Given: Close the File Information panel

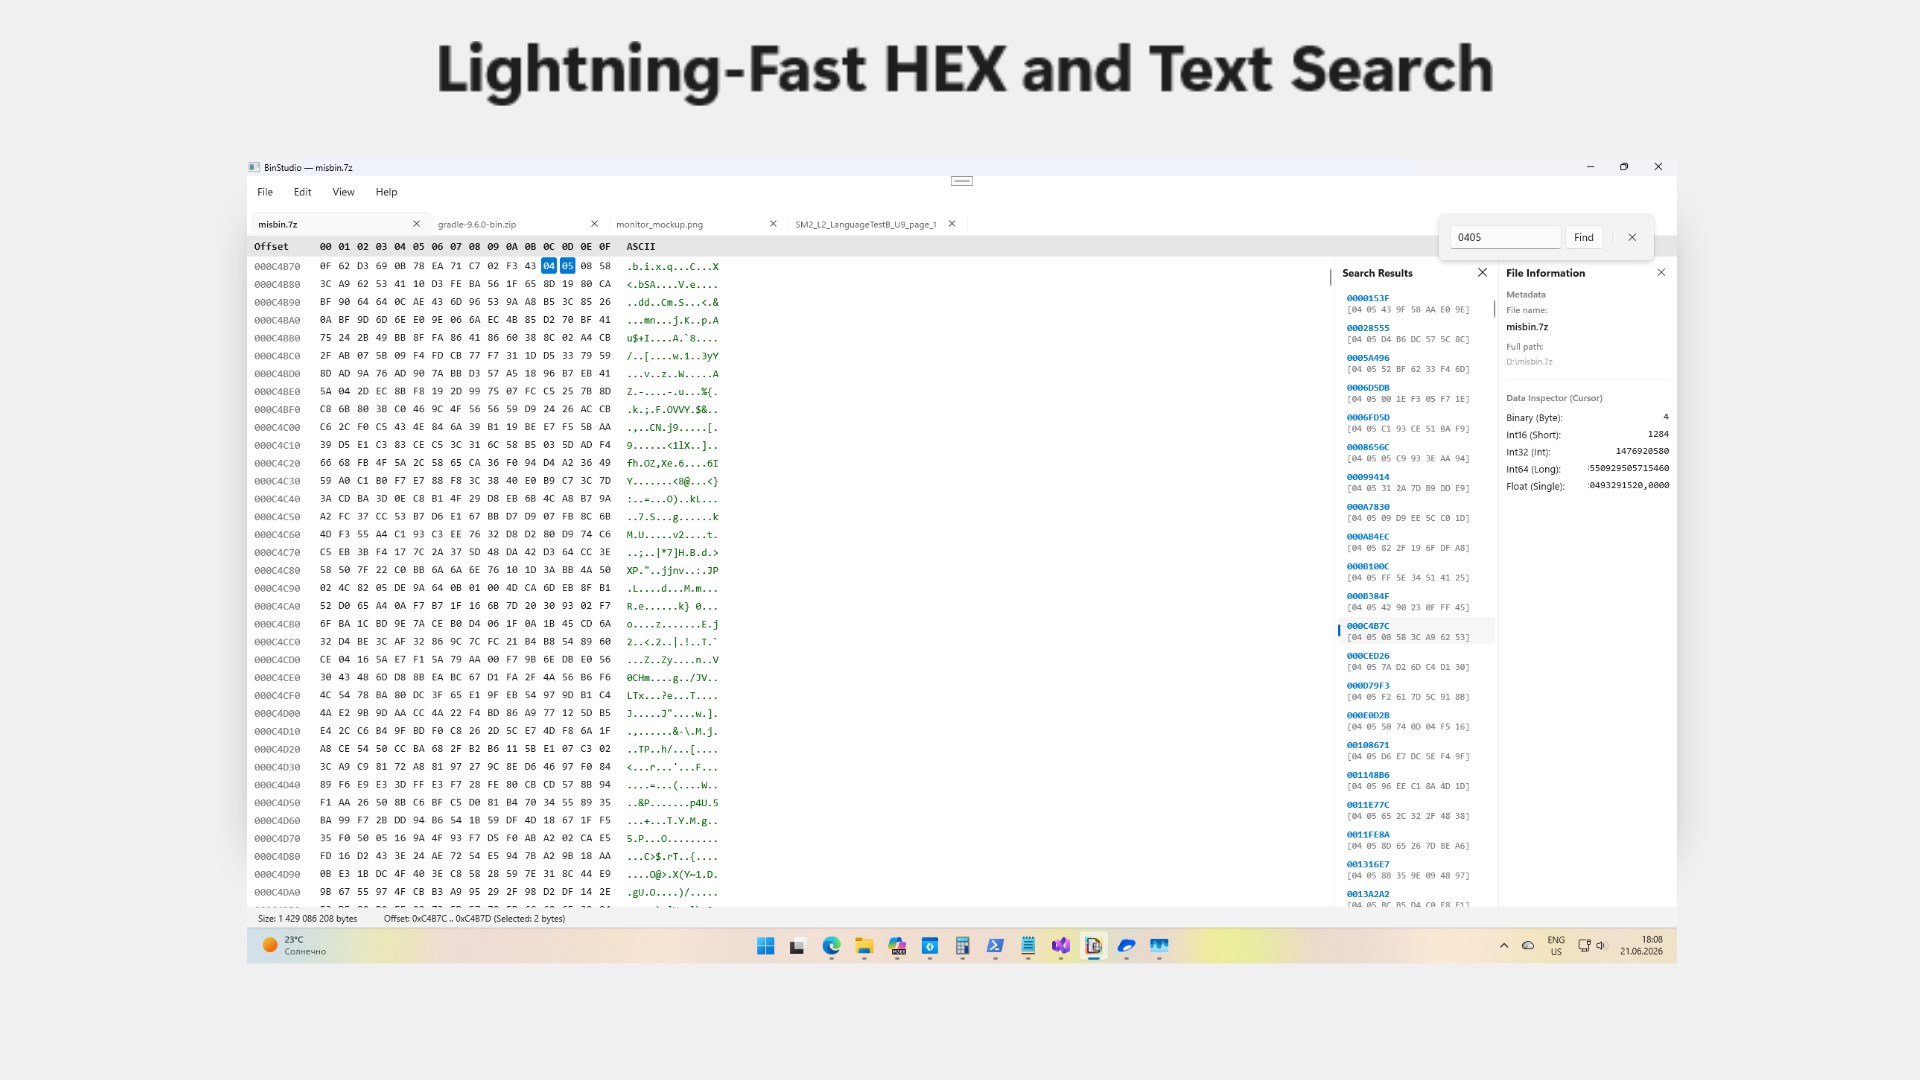Looking at the screenshot, I should click(x=1661, y=273).
